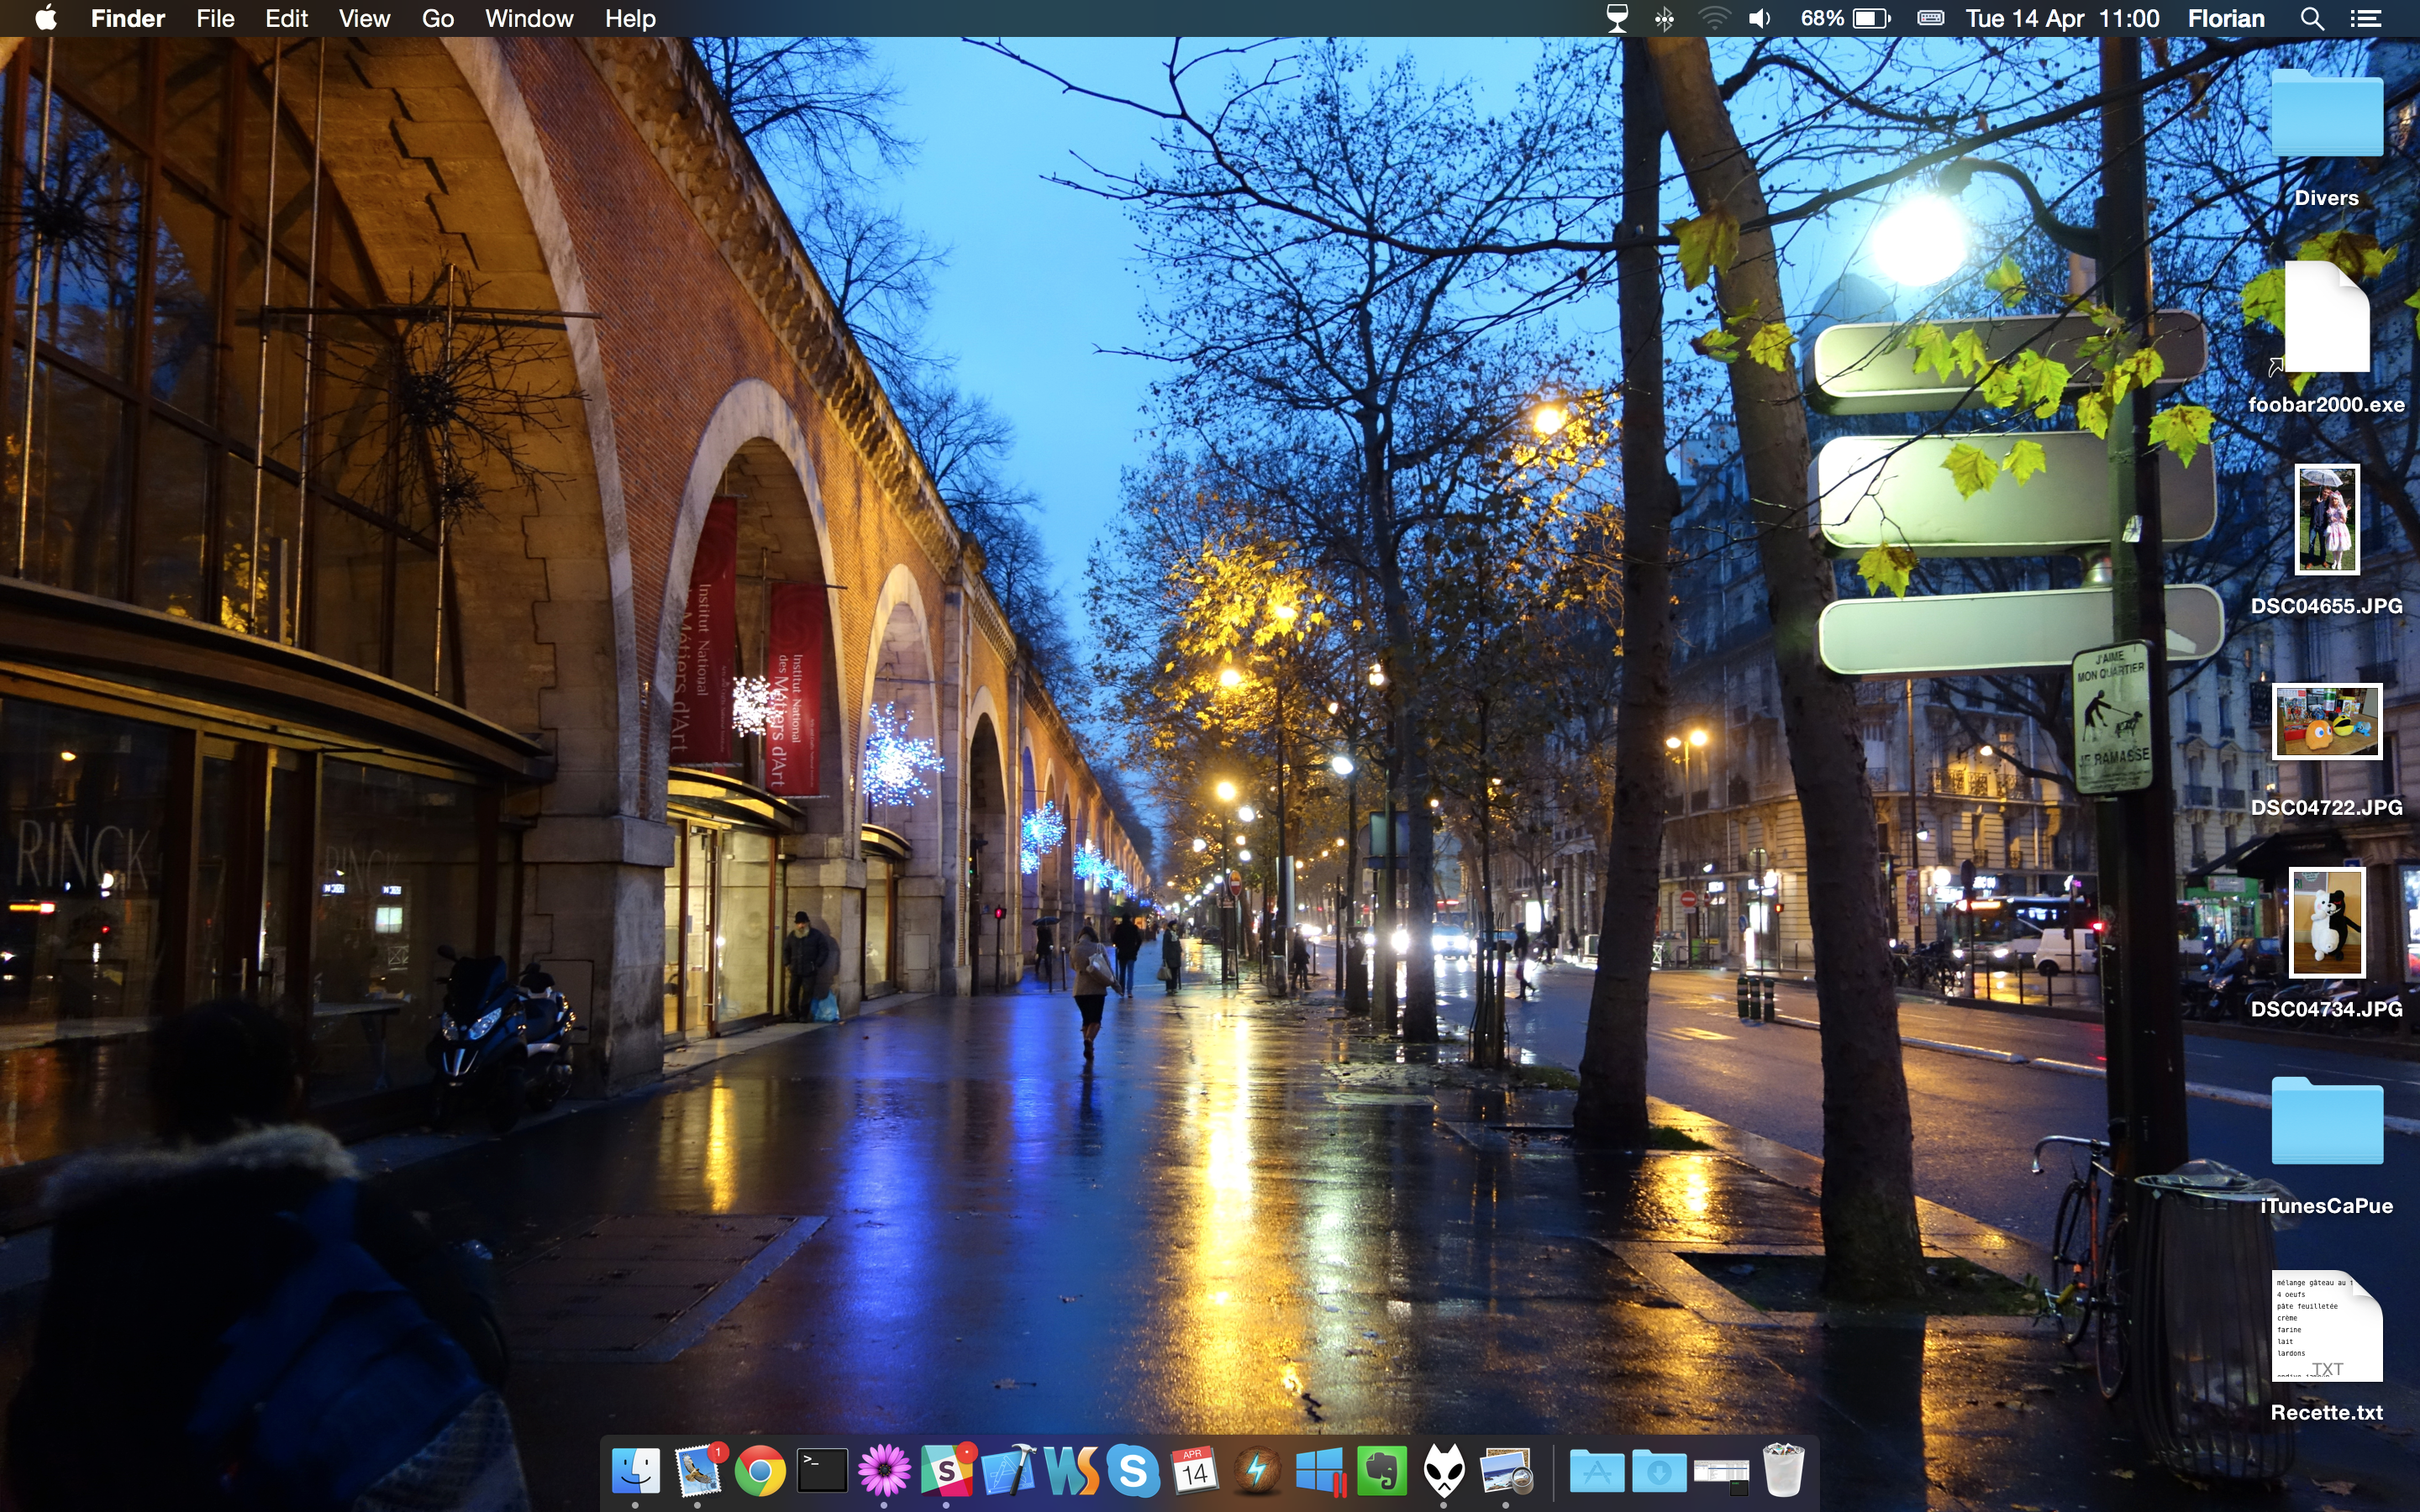Open Slack in the dock
The height and width of the screenshot is (1512, 2420).
[946, 1472]
